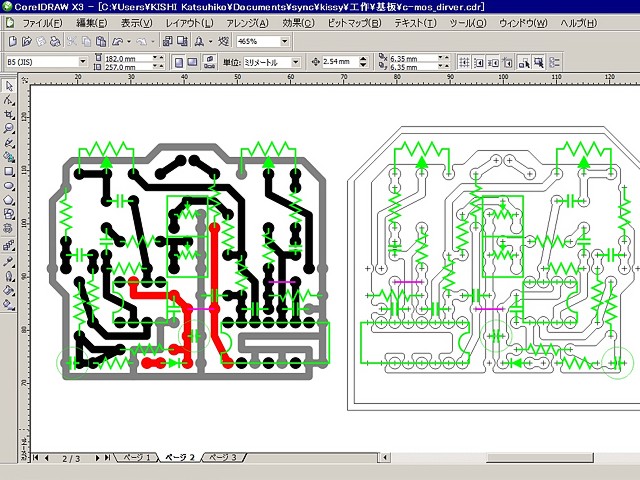Set page to Portrait orientation
Image resolution: width=640 pixels, height=480 pixels.
[x=179, y=62]
